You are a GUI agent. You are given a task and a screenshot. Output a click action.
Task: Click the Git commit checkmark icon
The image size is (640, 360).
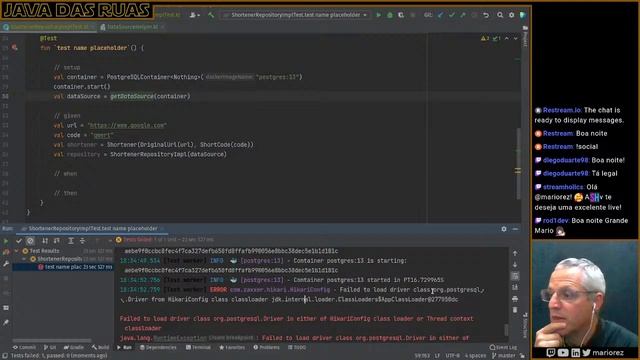click(451, 15)
